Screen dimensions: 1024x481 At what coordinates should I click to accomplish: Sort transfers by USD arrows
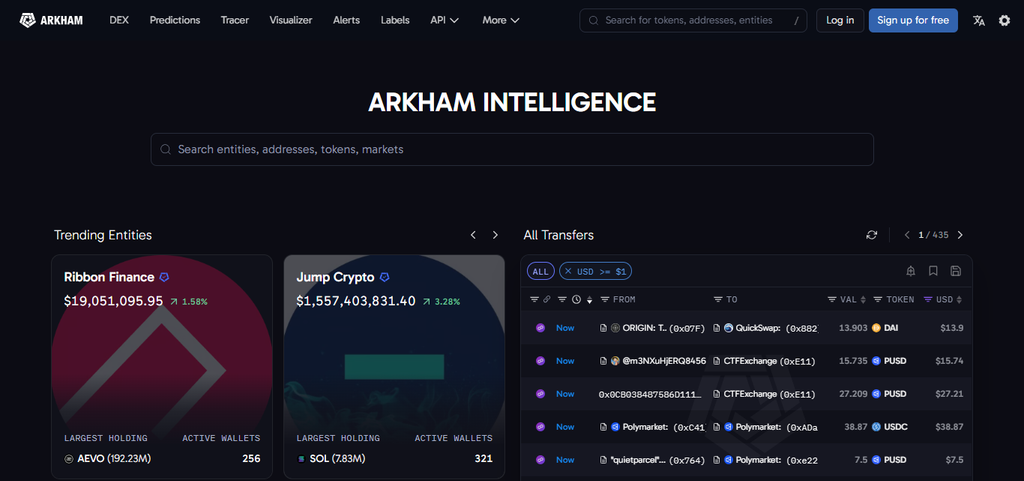tap(959, 300)
